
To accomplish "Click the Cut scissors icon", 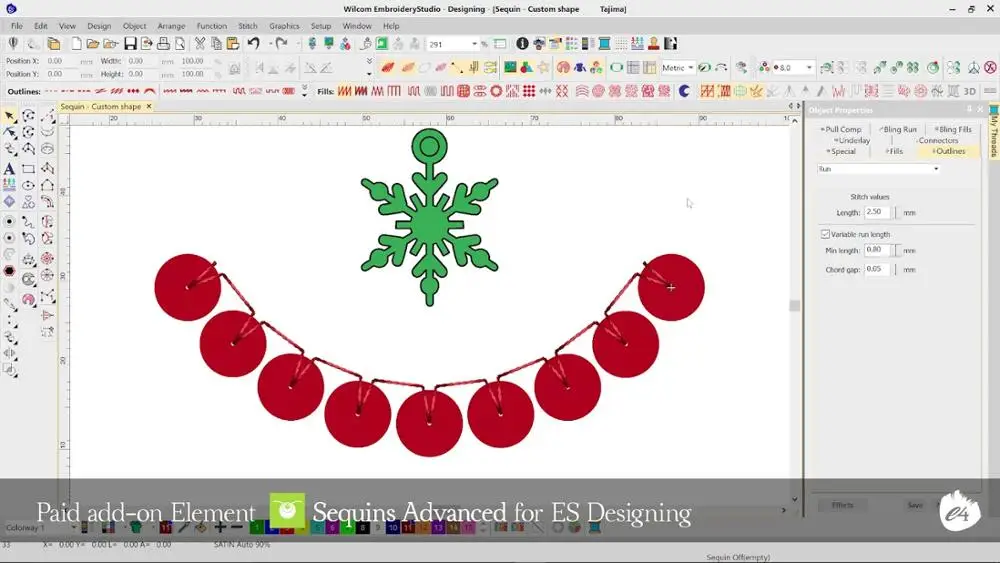I will coord(200,43).
